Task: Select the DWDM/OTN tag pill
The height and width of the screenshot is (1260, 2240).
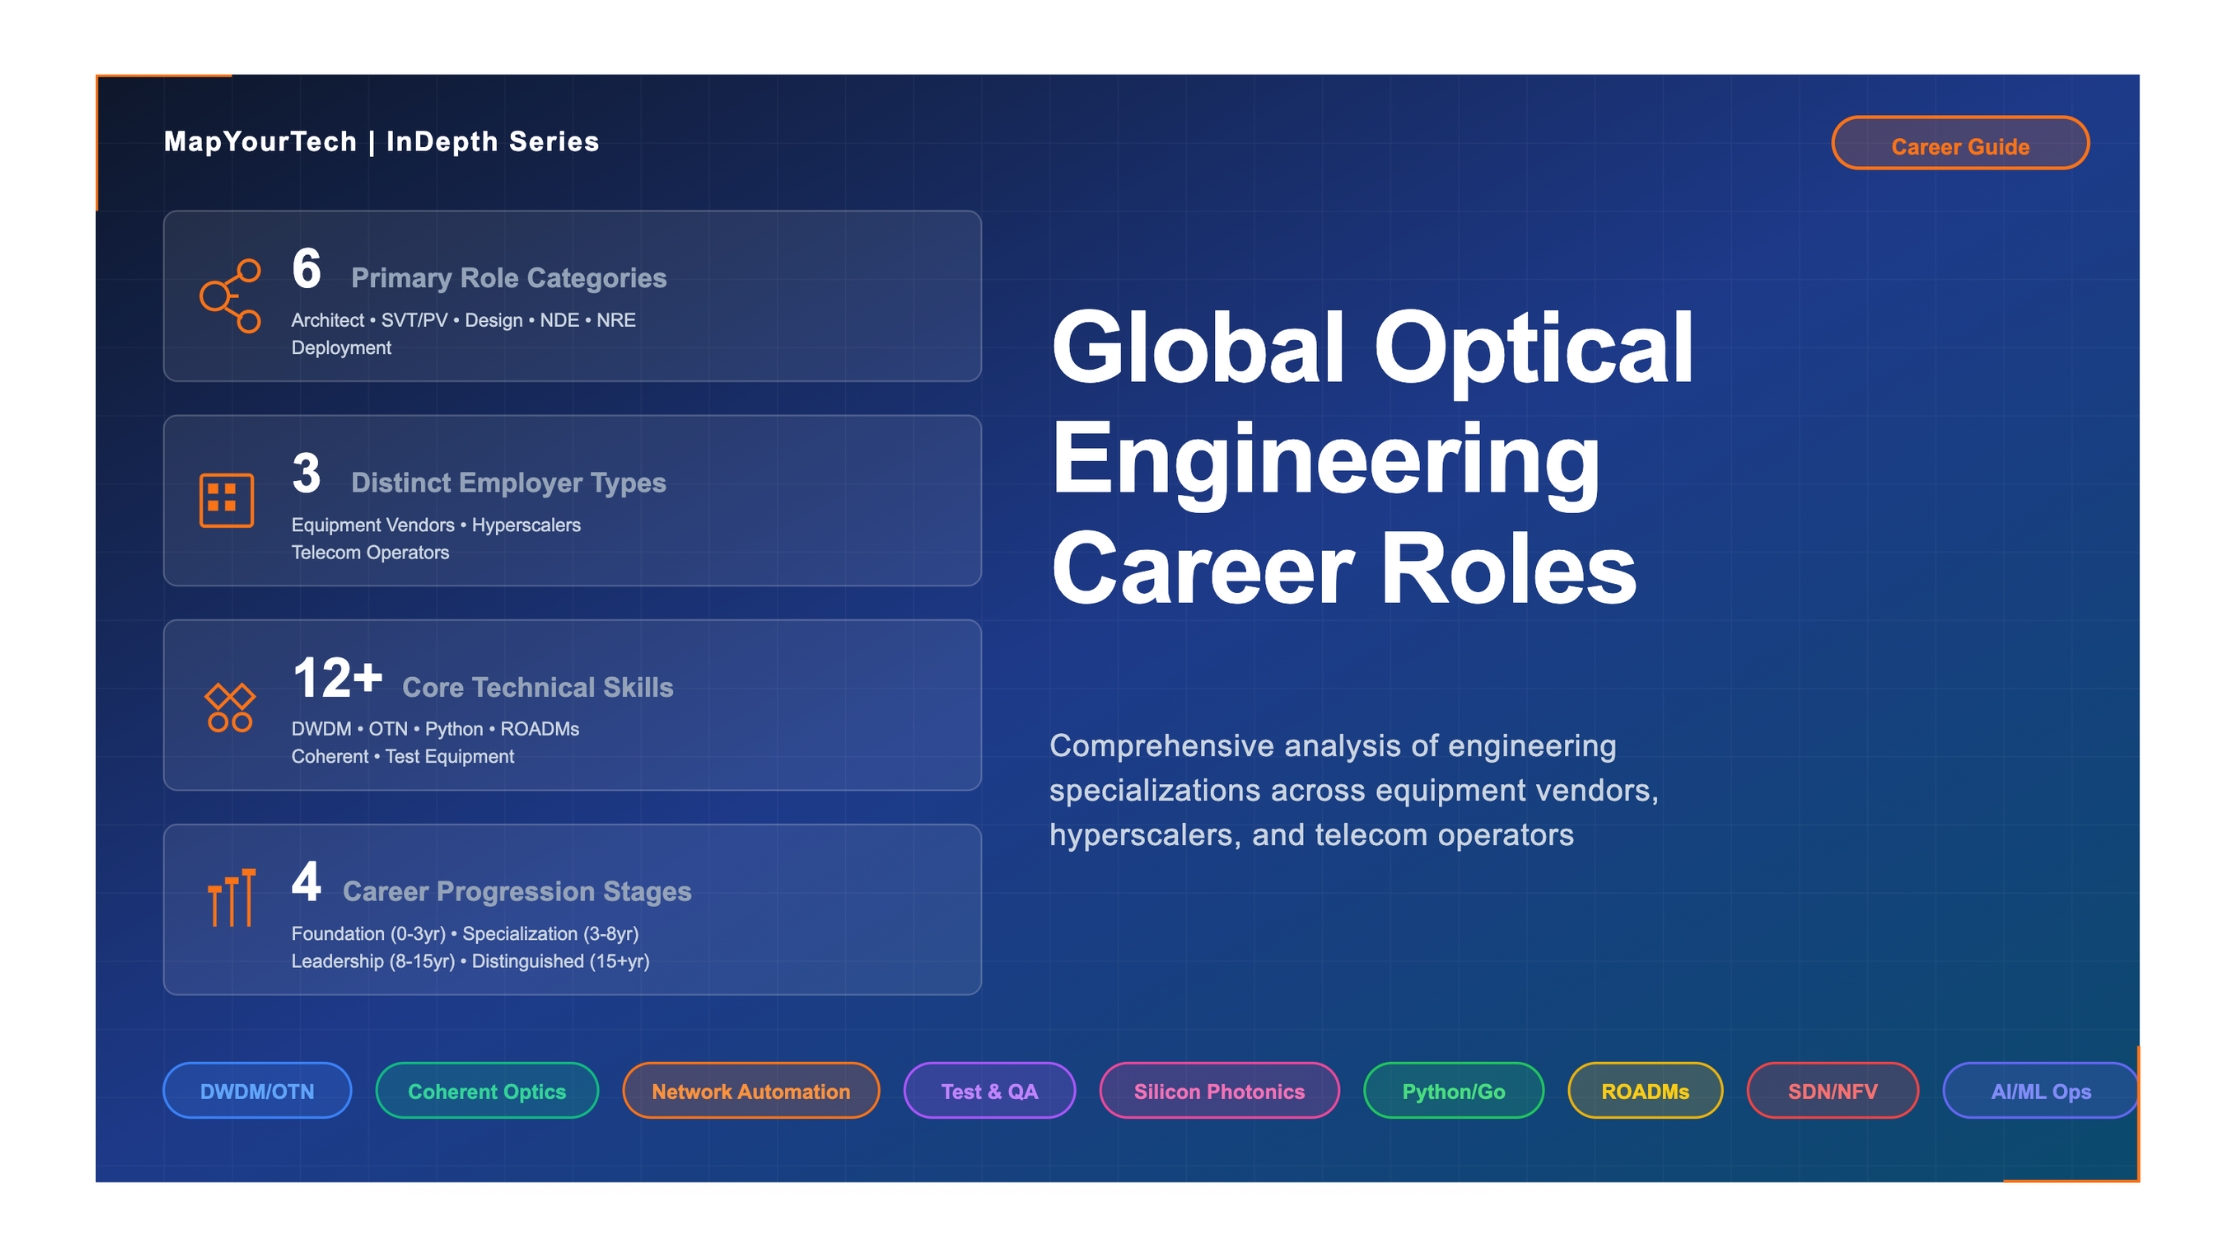Action: [x=257, y=1091]
